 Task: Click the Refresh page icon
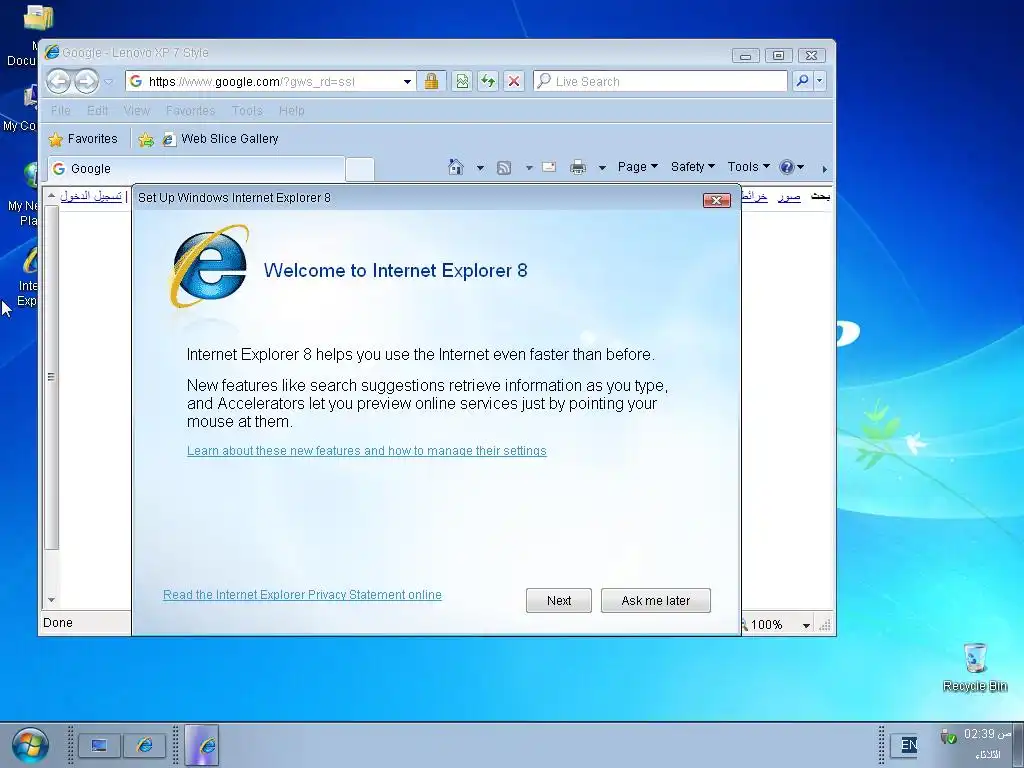click(488, 82)
